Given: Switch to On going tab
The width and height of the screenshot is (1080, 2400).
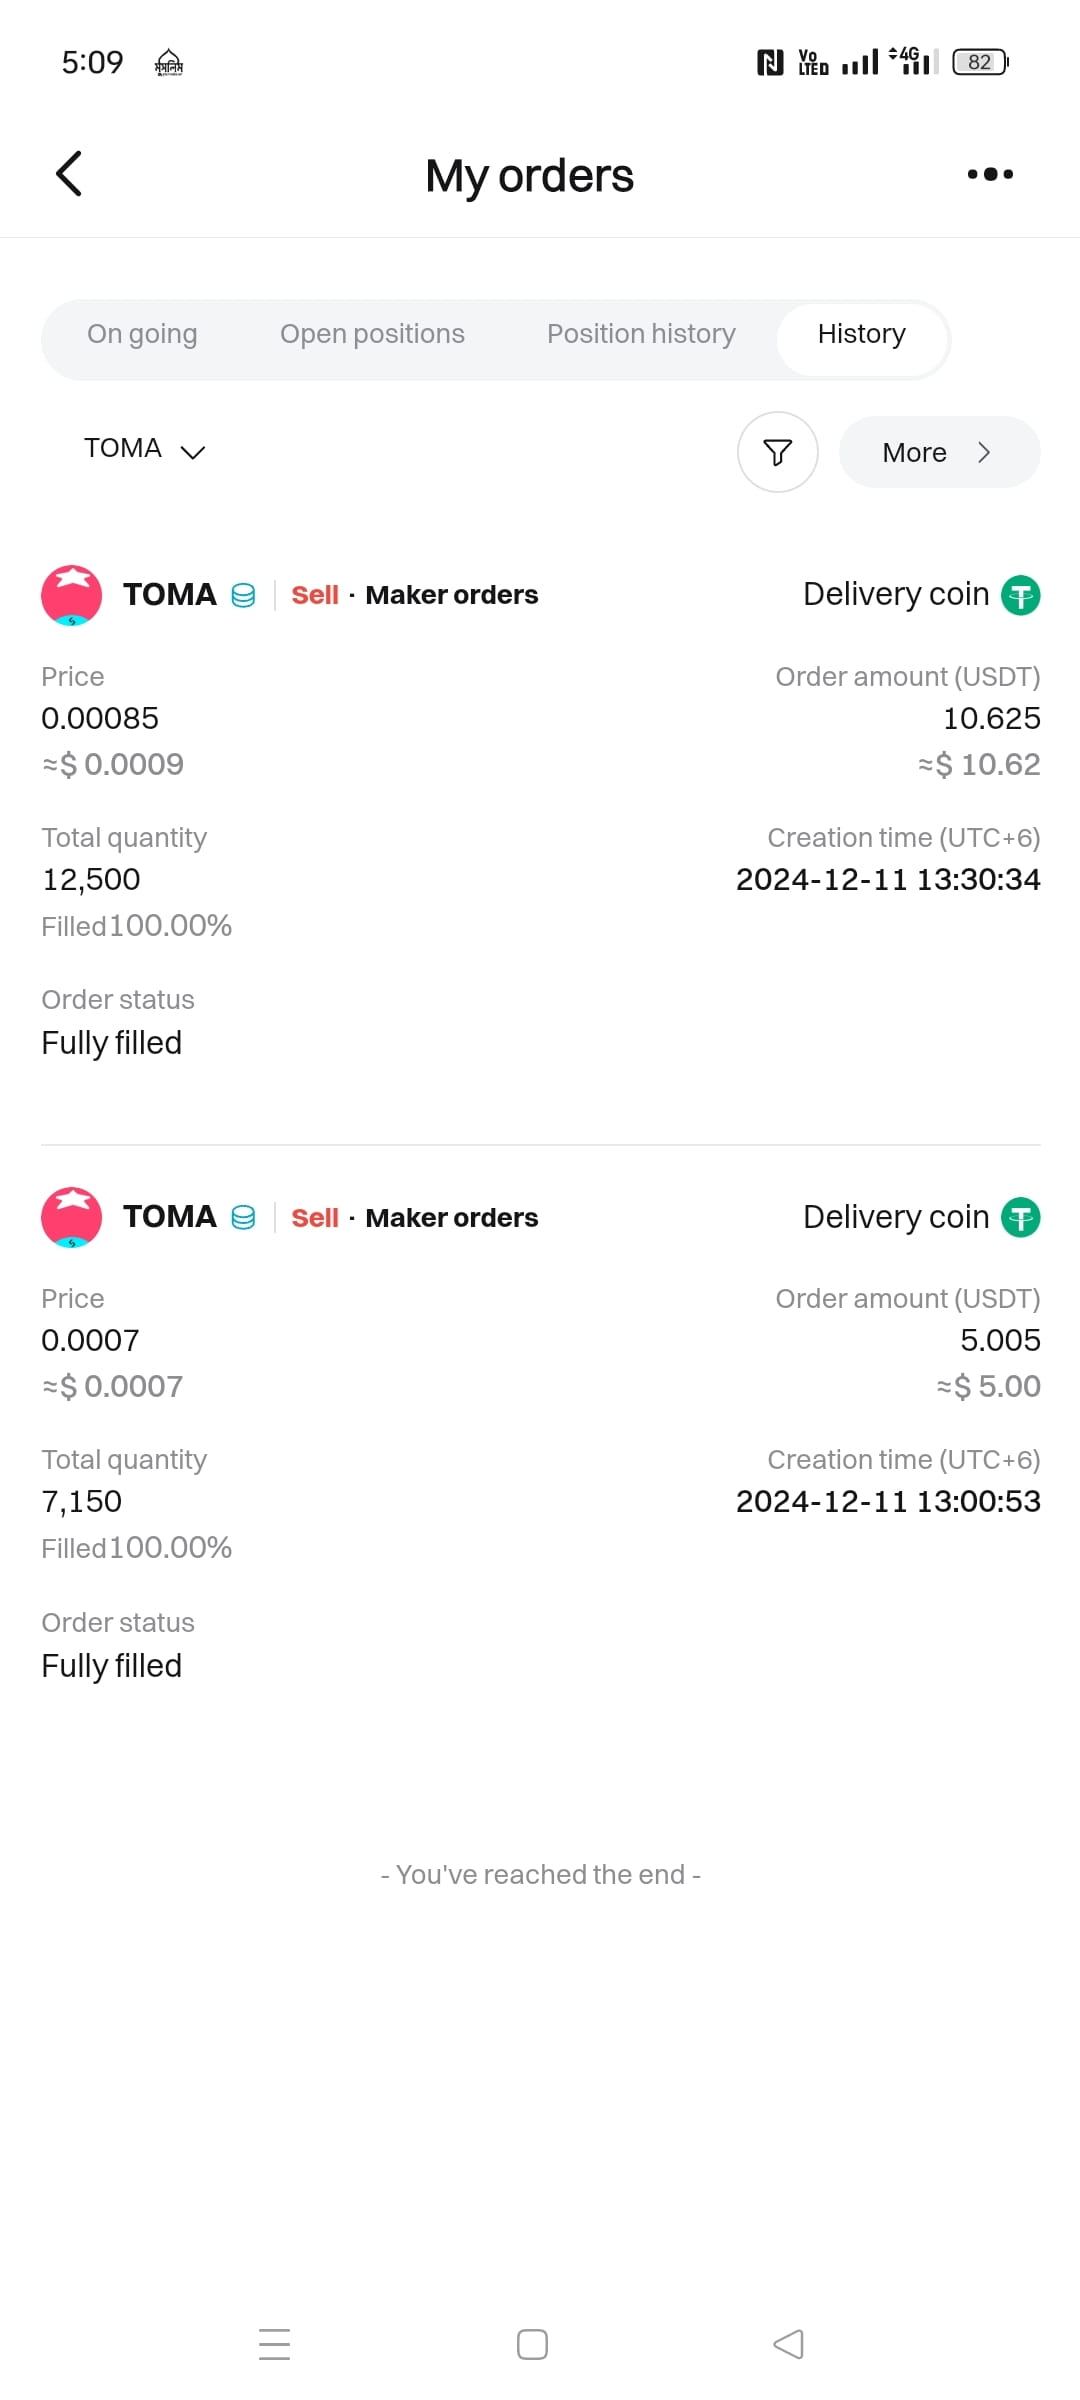Looking at the screenshot, I should click(142, 334).
